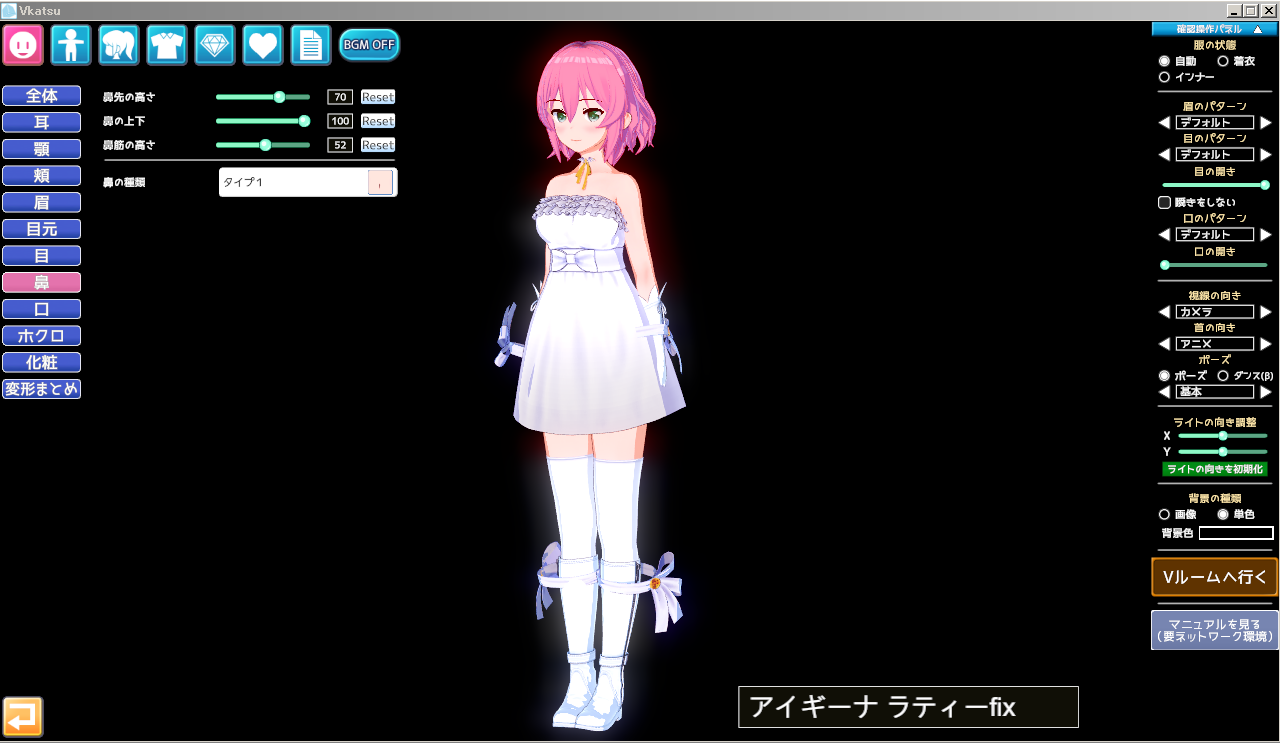This screenshot has width=1280, height=743.
Task: Click the Vルームへ行く button
Action: pyautogui.click(x=1214, y=577)
